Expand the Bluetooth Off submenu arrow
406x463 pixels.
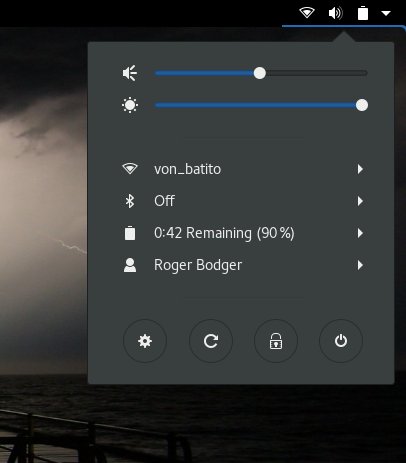(x=360, y=201)
